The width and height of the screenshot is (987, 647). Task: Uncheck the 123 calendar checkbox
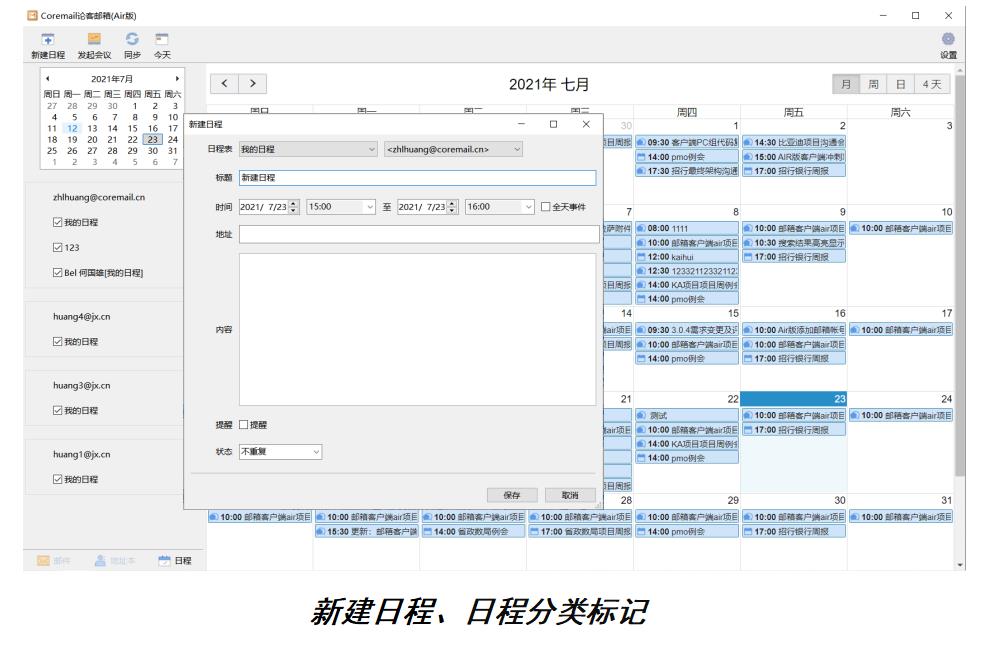click(58, 247)
